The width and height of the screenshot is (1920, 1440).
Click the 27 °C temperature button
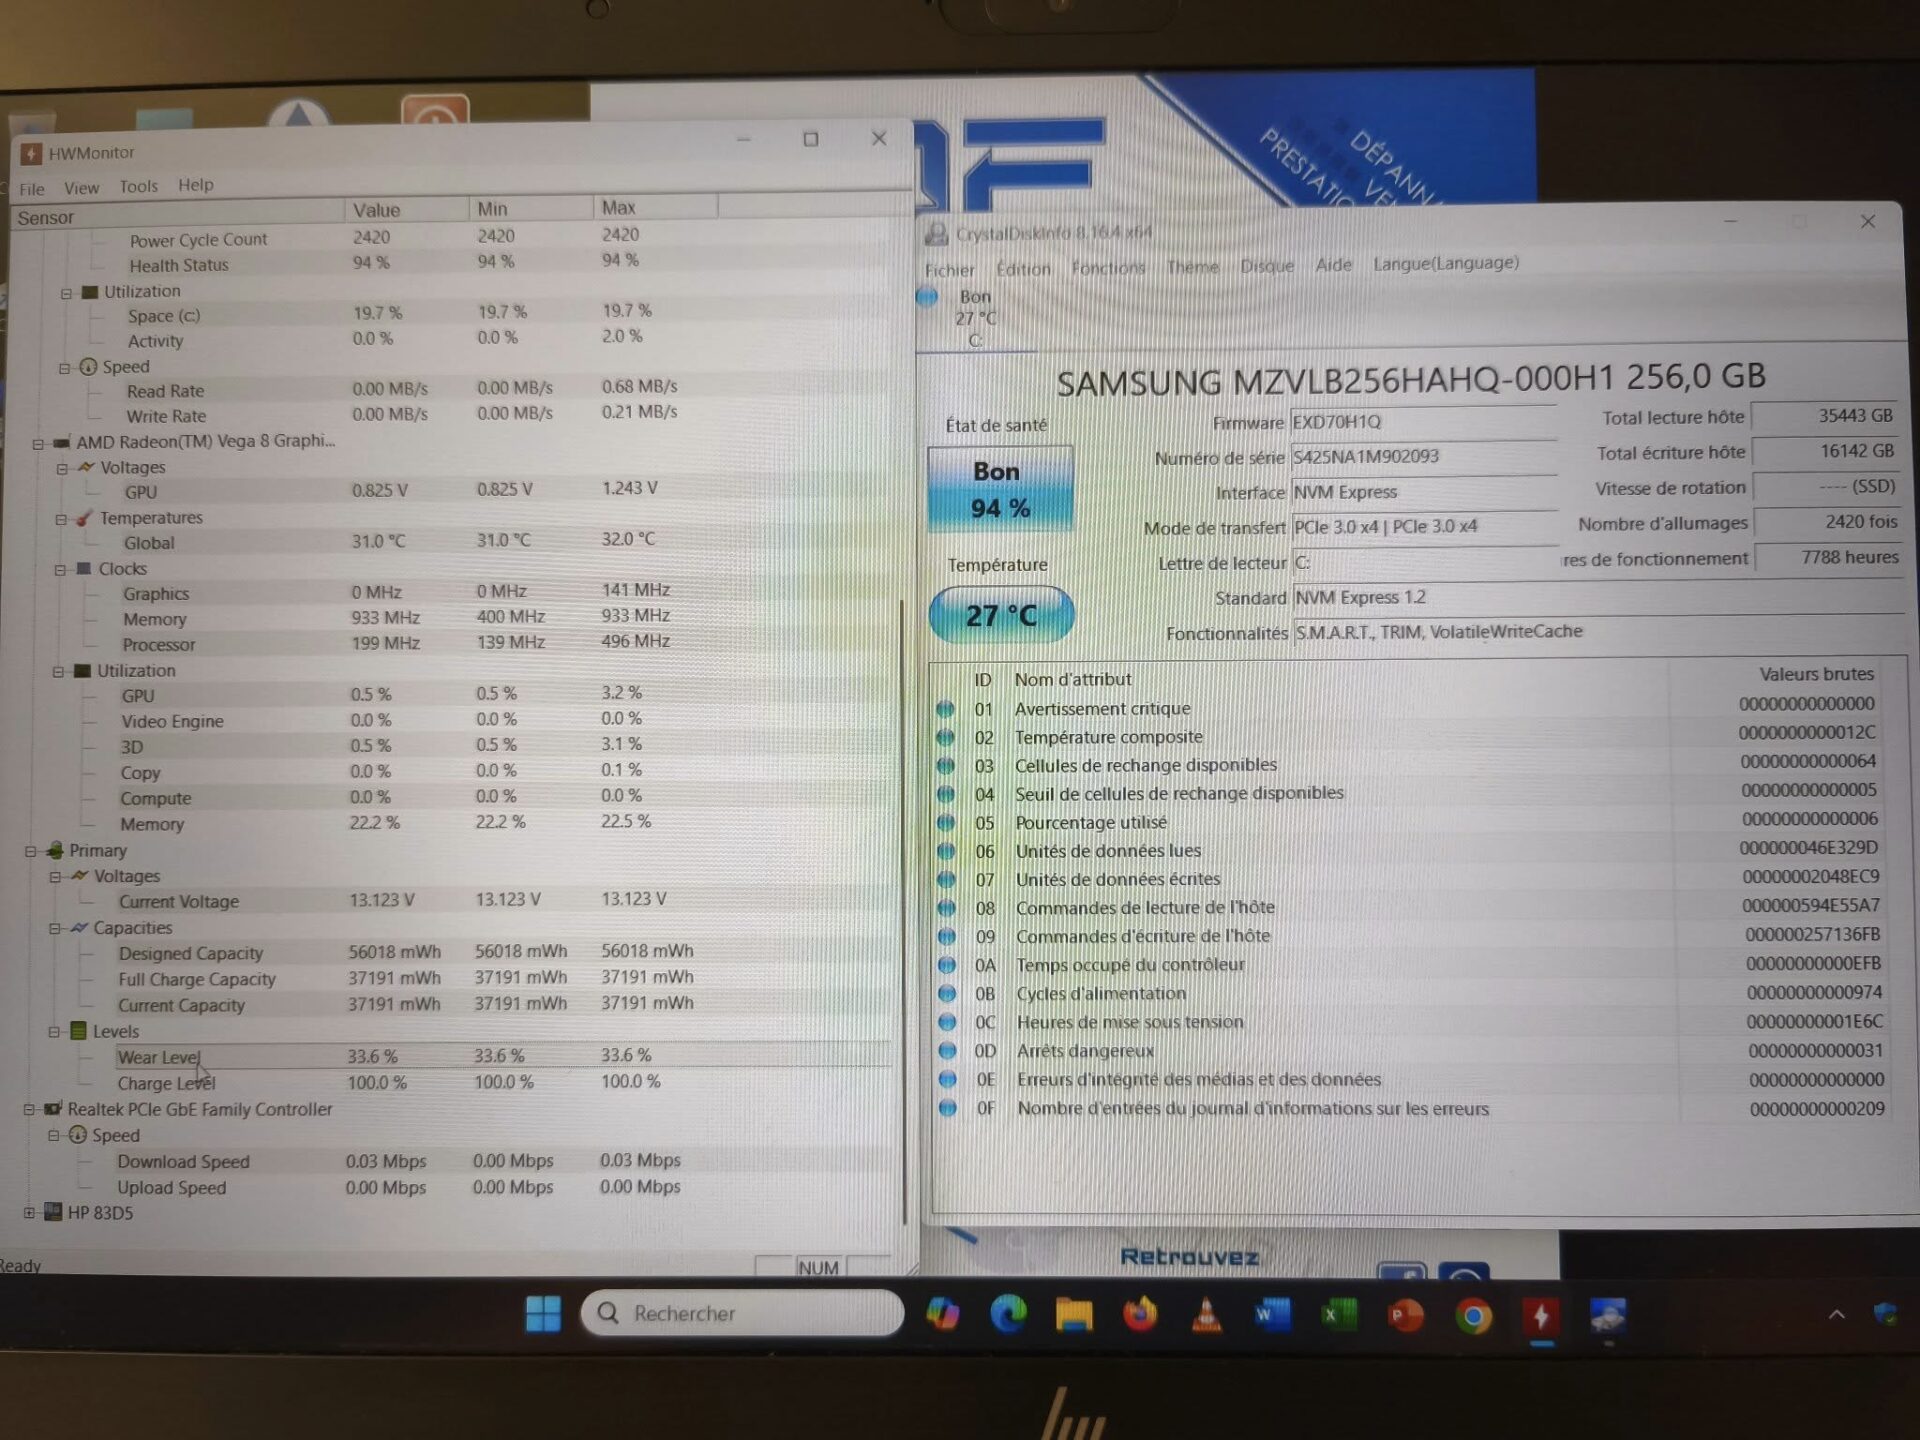pyautogui.click(x=1001, y=615)
